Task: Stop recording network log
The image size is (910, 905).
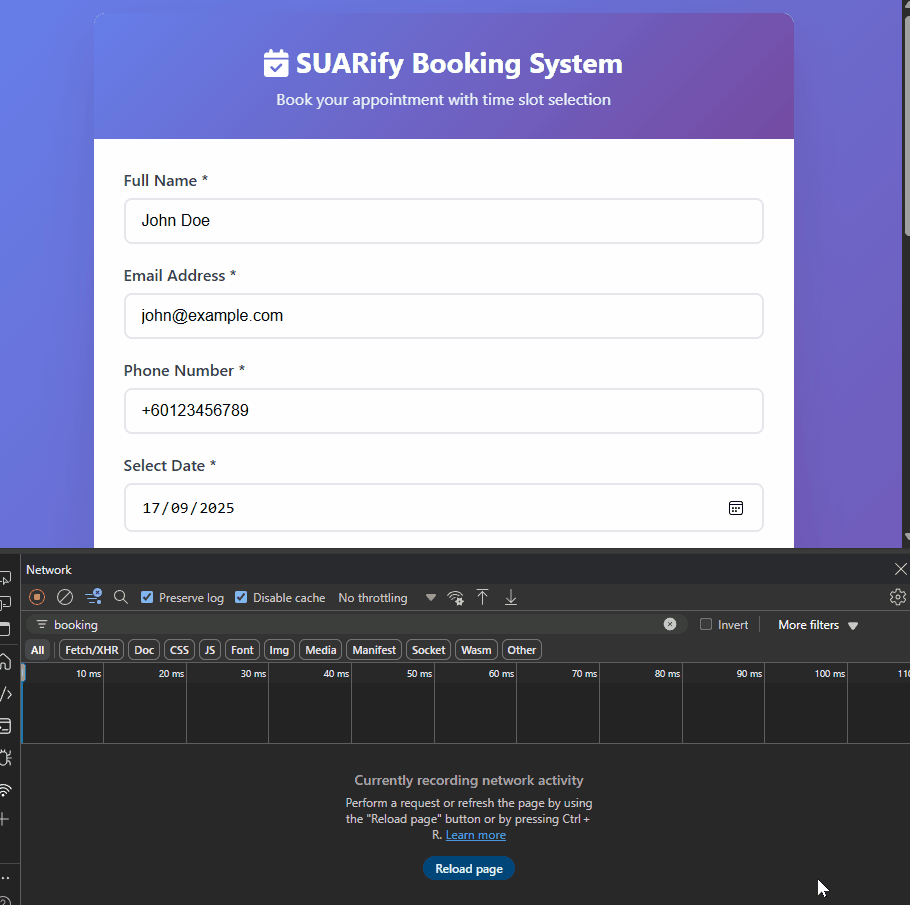Action: click(37, 597)
